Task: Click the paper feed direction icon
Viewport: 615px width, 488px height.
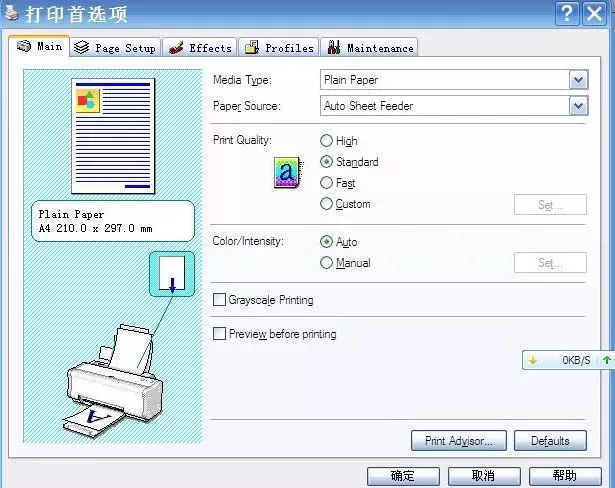Action: 172,274
